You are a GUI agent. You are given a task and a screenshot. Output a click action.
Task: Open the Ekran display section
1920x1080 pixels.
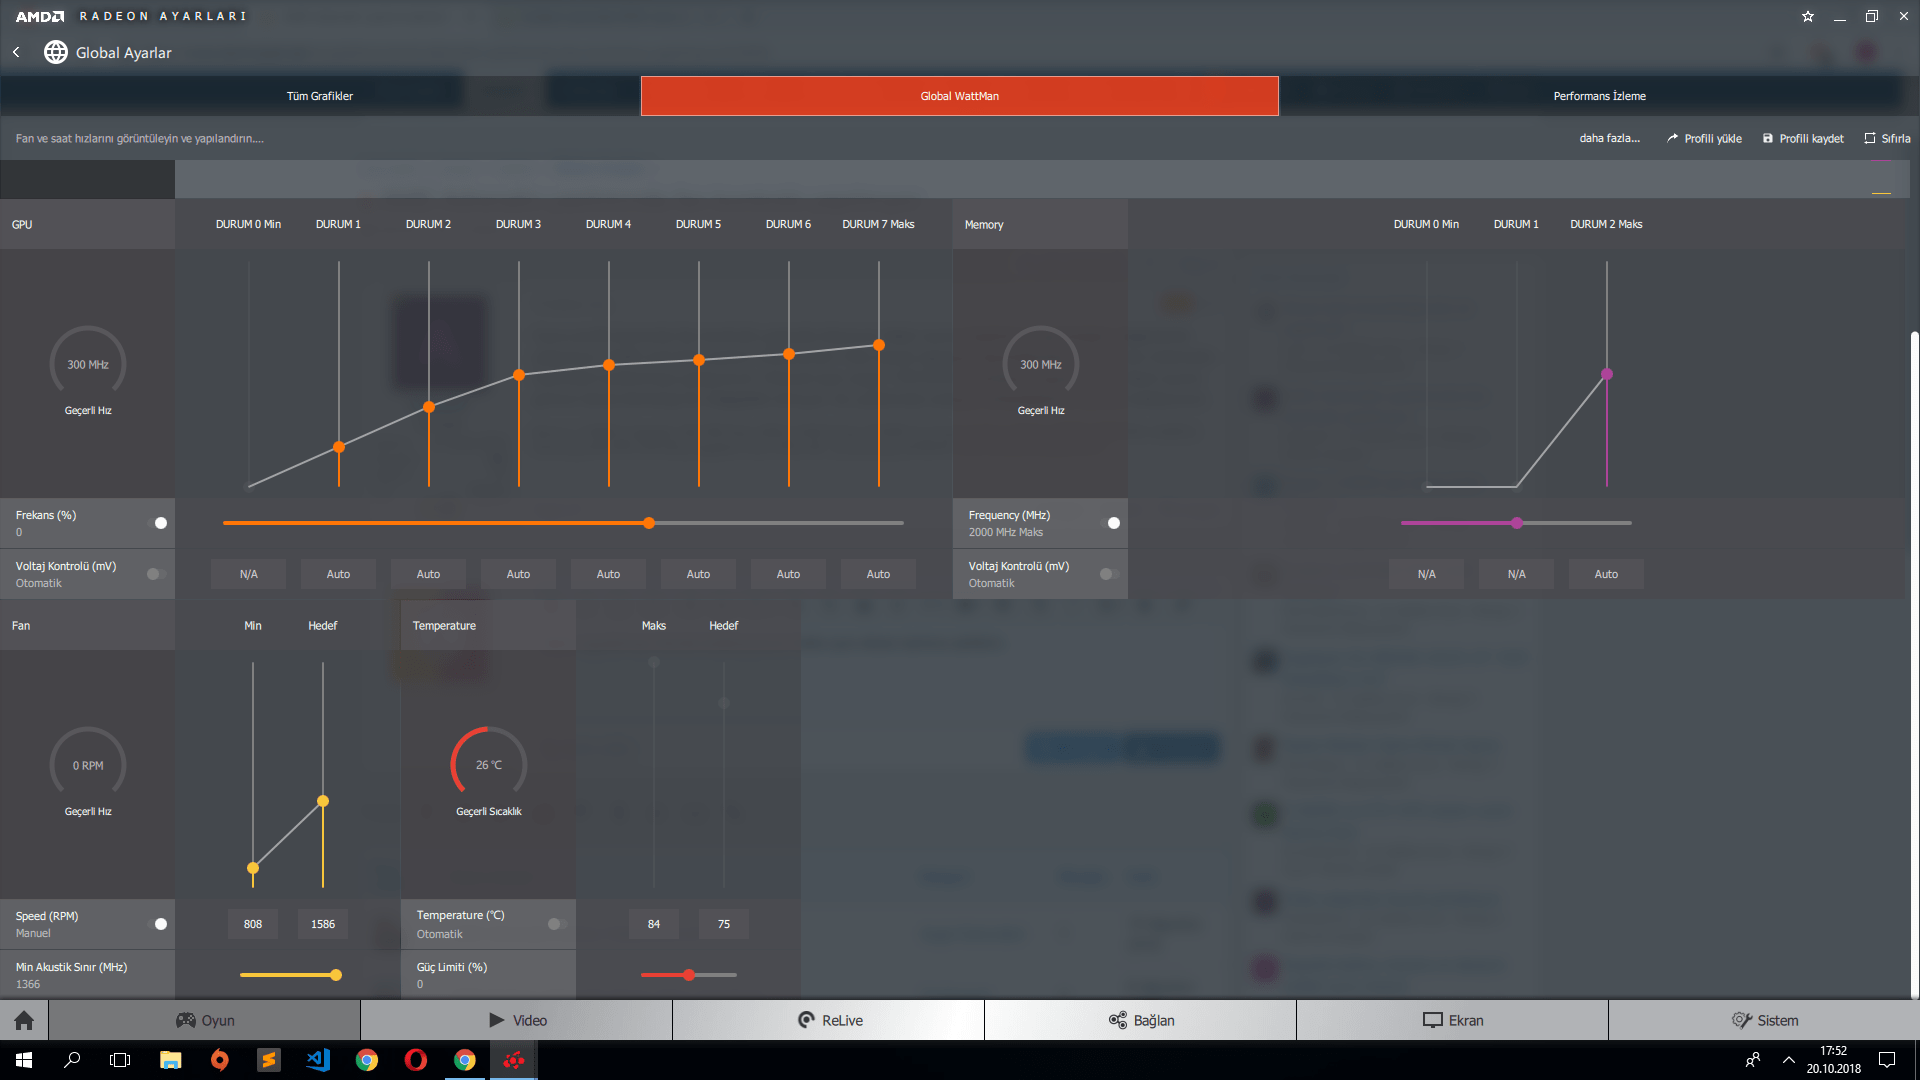pos(1452,1020)
